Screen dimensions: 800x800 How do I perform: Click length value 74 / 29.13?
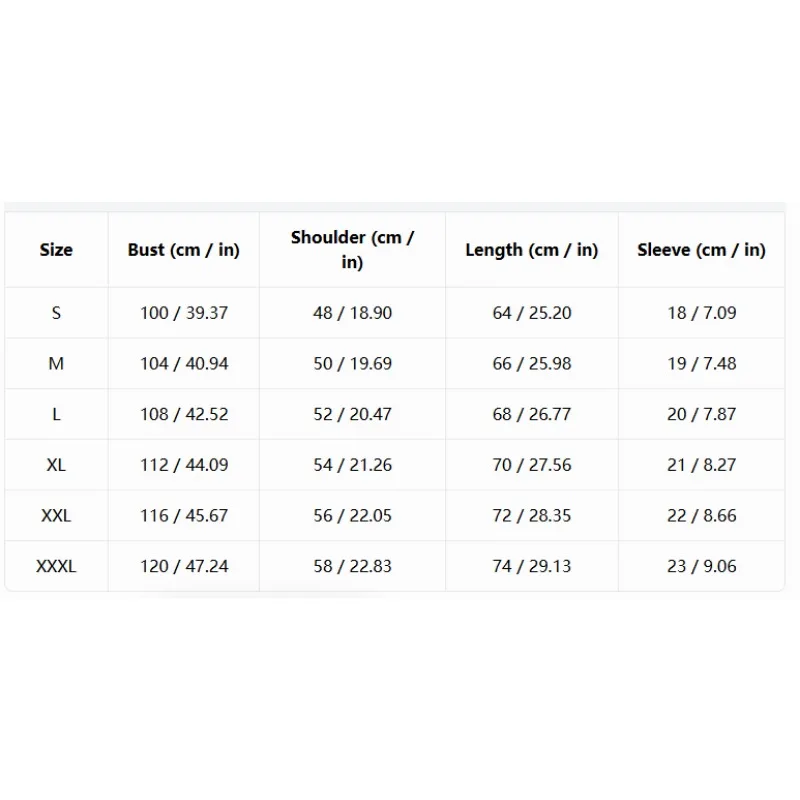[532, 566]
